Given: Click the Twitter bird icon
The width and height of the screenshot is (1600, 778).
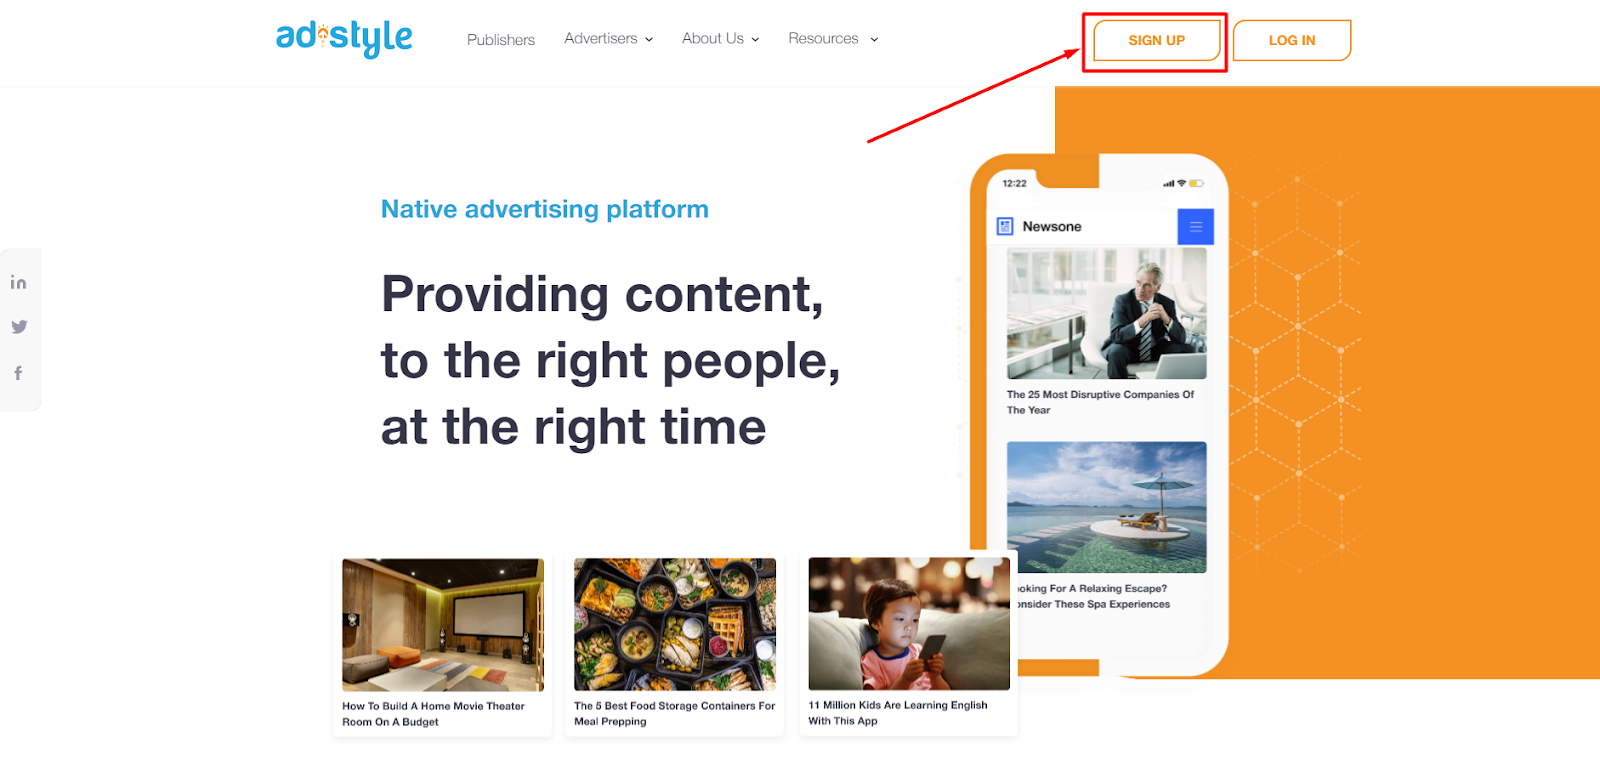Looking at the screenshot, I should point(19,327).
